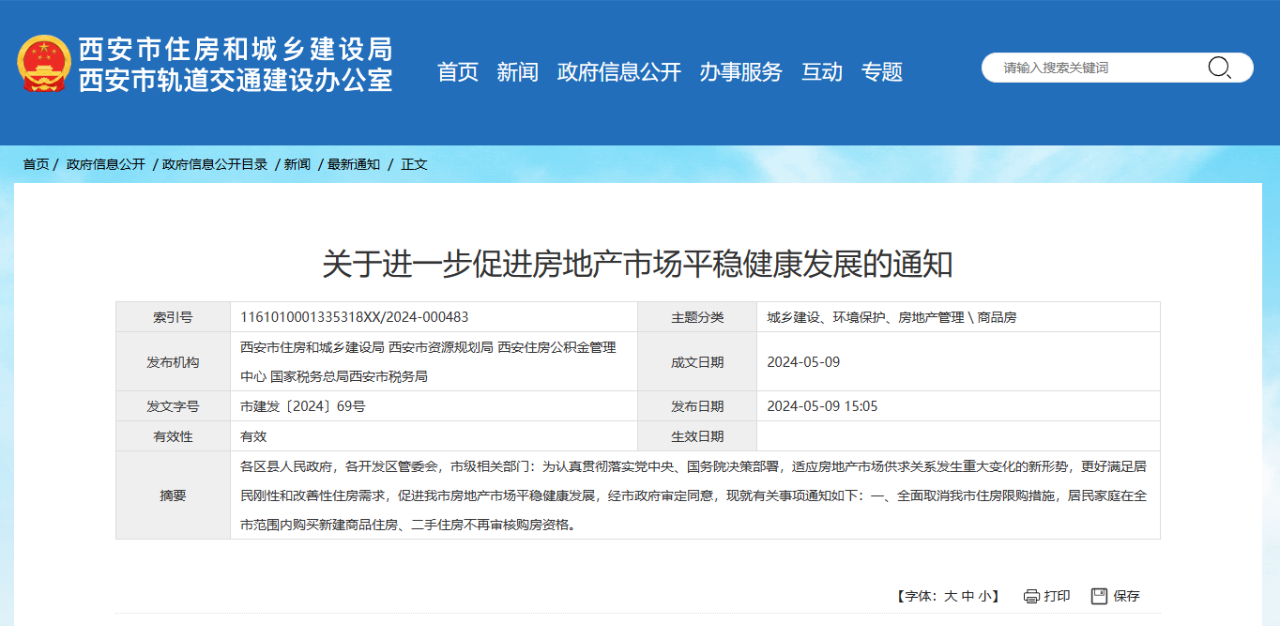
Task: Click the floppy disk save icon
Action: (1099, 596)
